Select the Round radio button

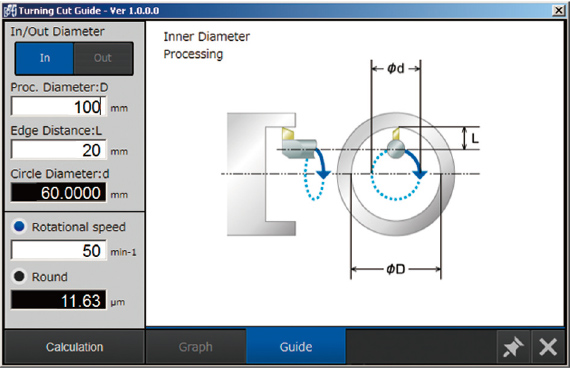tap(19, 276)
